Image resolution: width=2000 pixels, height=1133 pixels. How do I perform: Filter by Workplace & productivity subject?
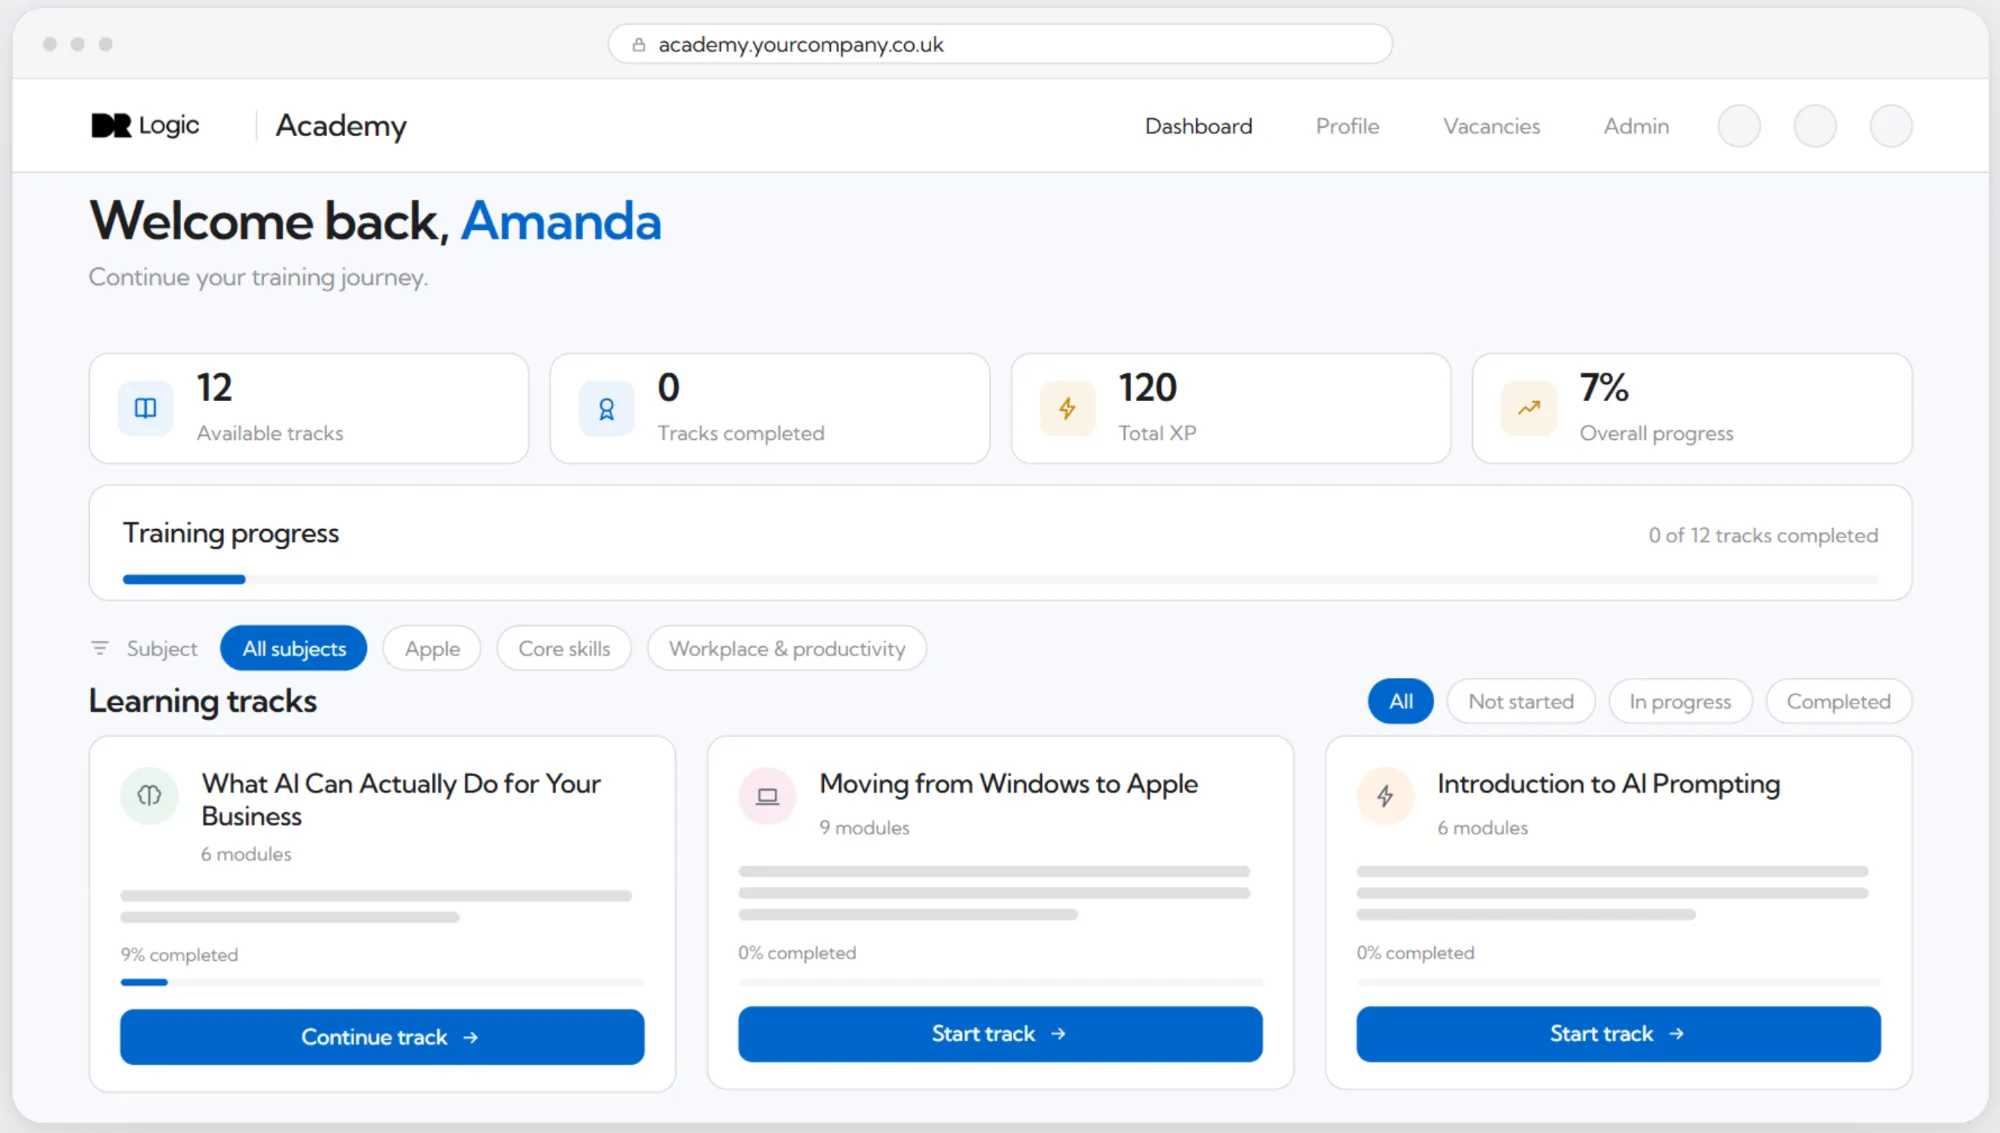787,648
